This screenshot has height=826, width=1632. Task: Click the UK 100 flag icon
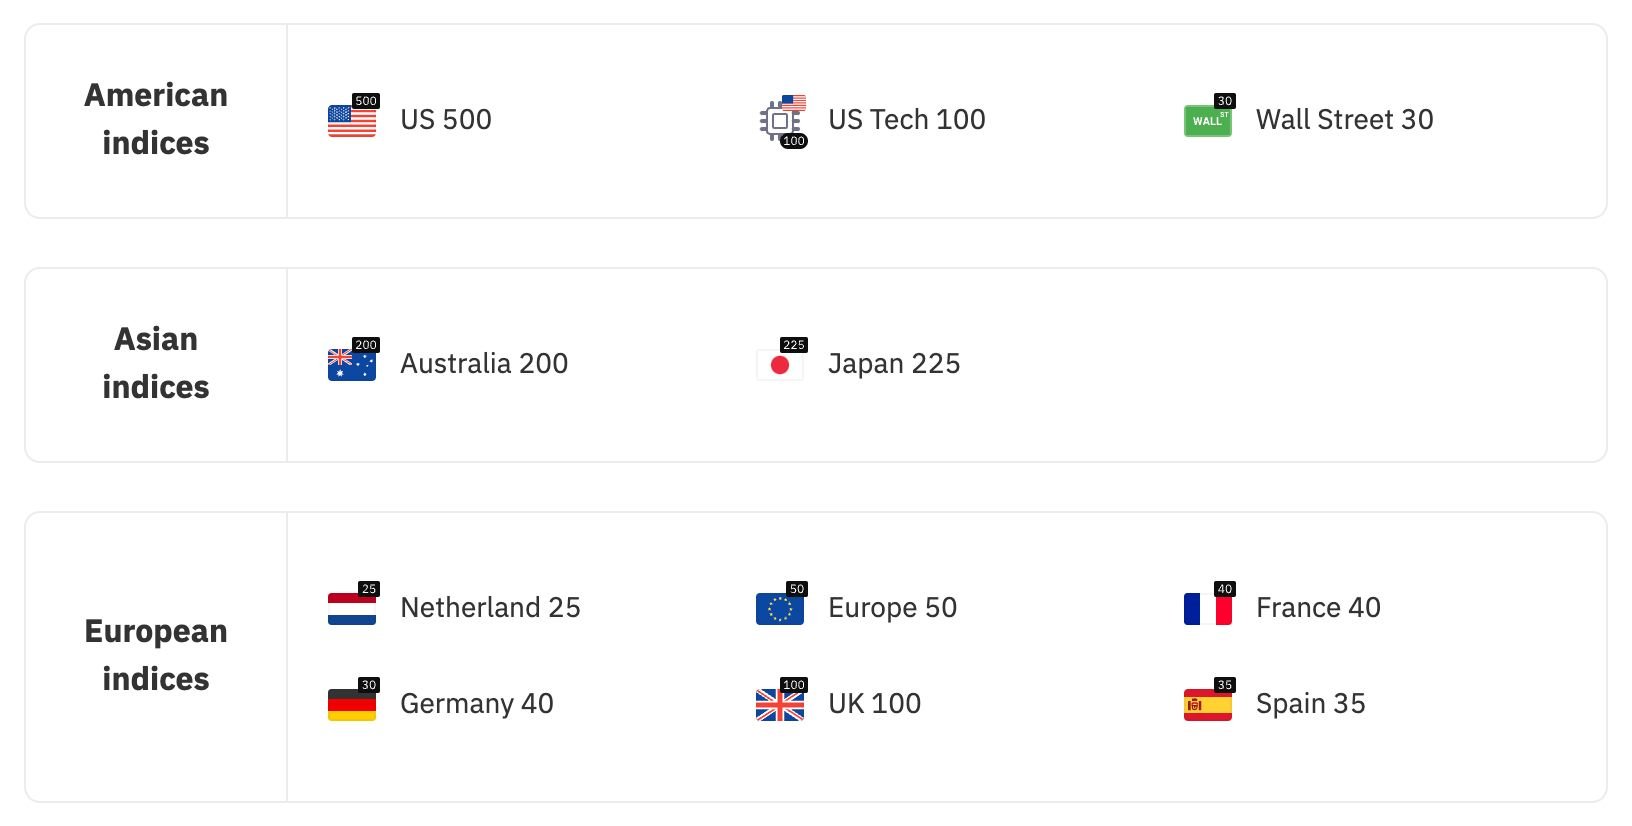point(780,704)
